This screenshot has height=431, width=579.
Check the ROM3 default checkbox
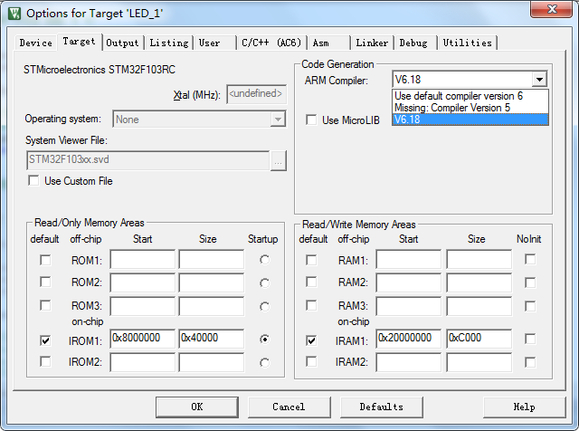click(45, 305)
